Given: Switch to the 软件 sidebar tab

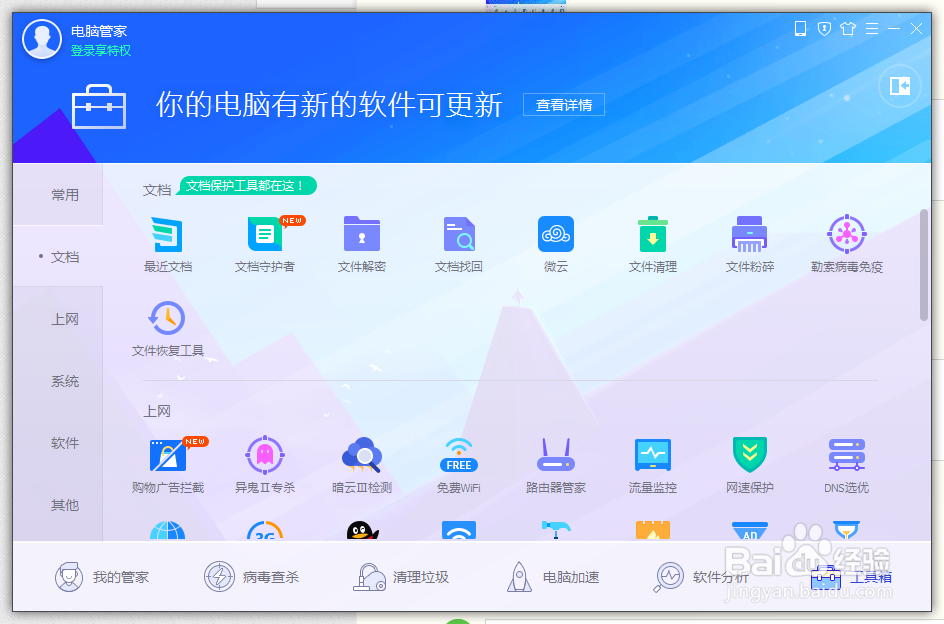Looking at the screenshot, I should [58, 443].
